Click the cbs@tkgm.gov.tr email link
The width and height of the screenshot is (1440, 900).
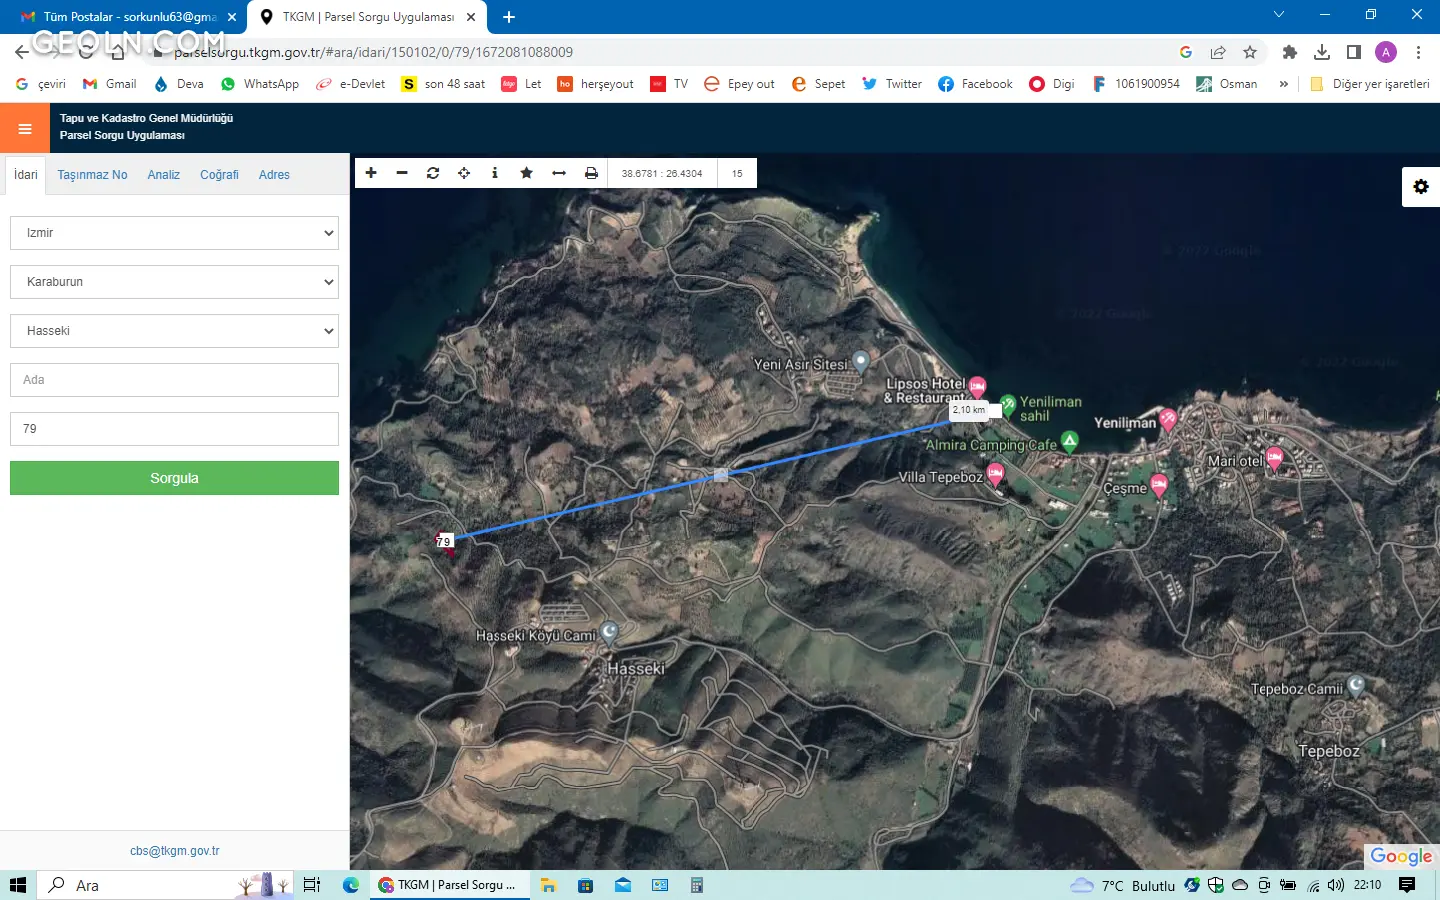tap(174, 851)
